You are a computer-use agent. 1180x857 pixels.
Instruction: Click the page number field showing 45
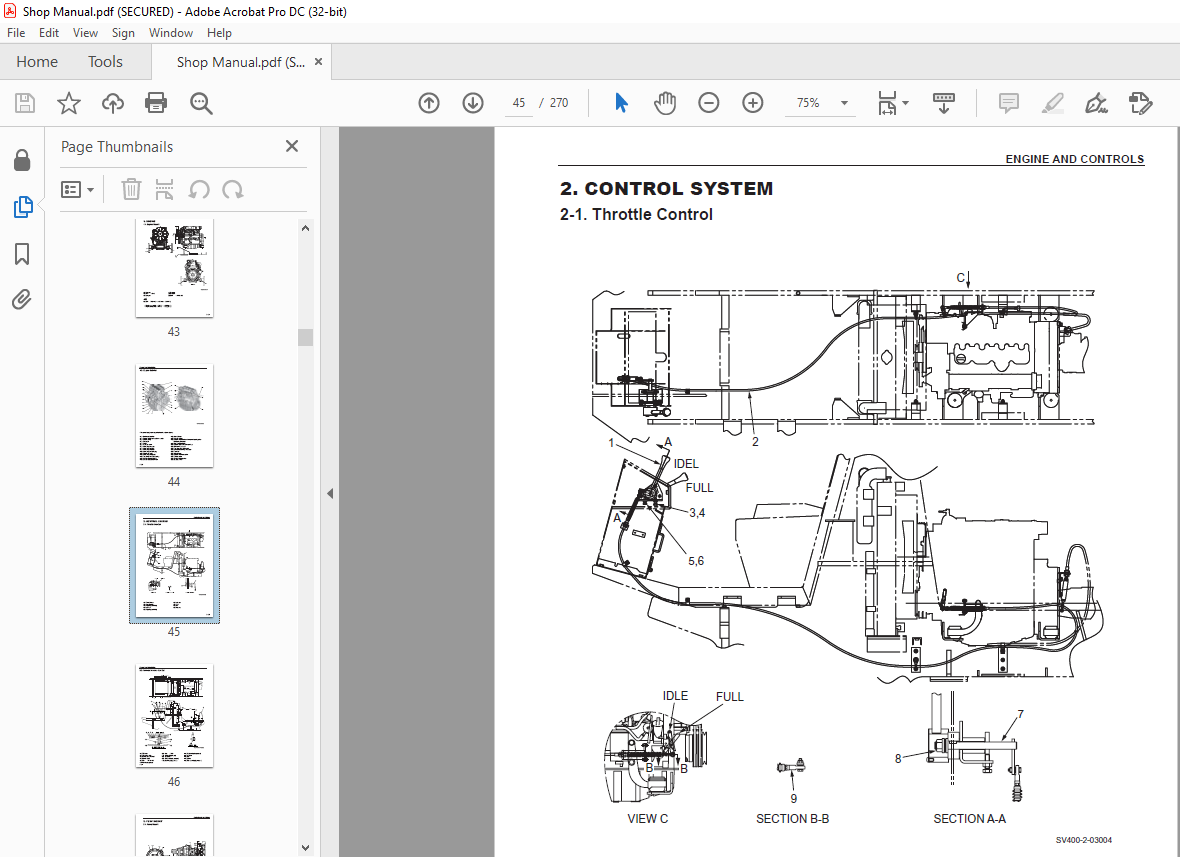(519, 103)
